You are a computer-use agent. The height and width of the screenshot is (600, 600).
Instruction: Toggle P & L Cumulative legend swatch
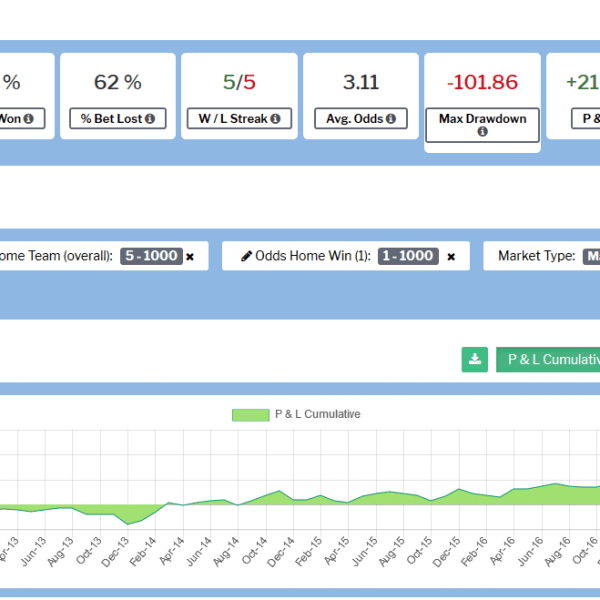coord(251,415)
